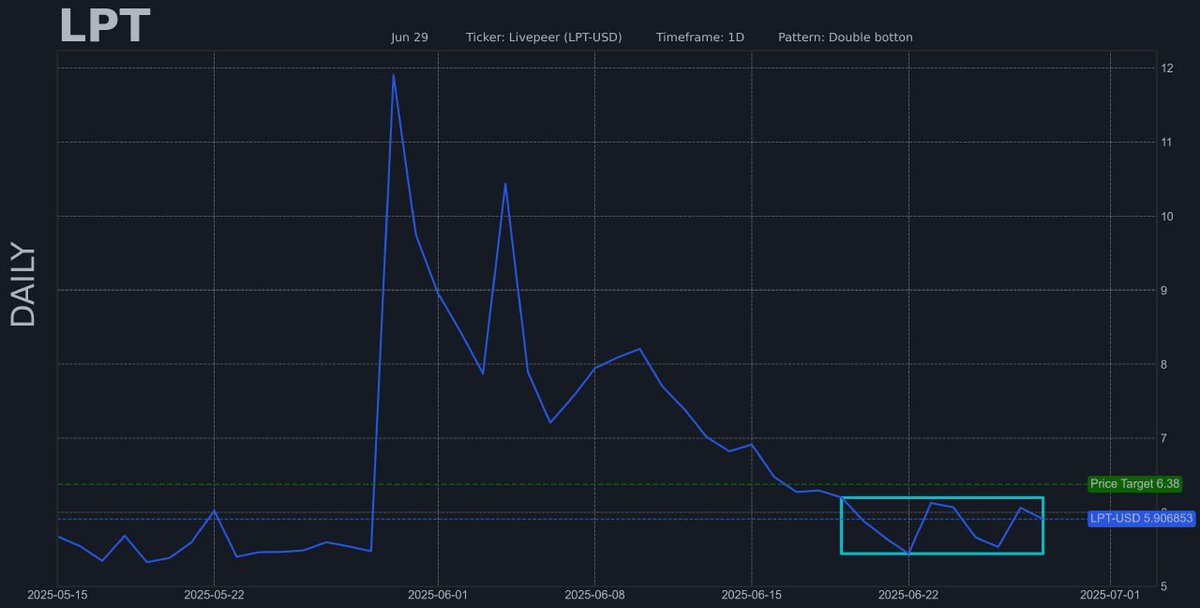This screenshot has height=608, width=1200.
Task: Click the 2025-06-08 x-axis label
Action: click(594, 594)
